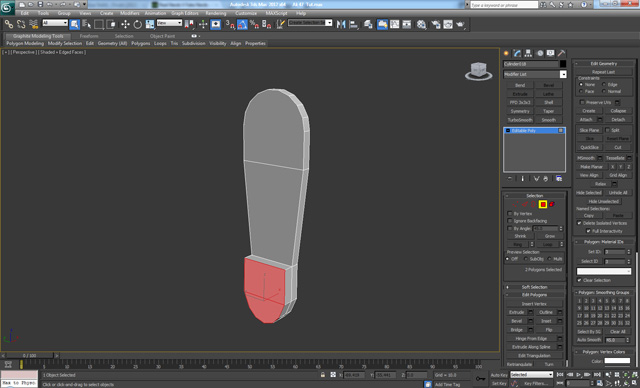Open the reference coordinate View dropdown
The height and width of the screenshot is (388, 640).
pos(169,23)
